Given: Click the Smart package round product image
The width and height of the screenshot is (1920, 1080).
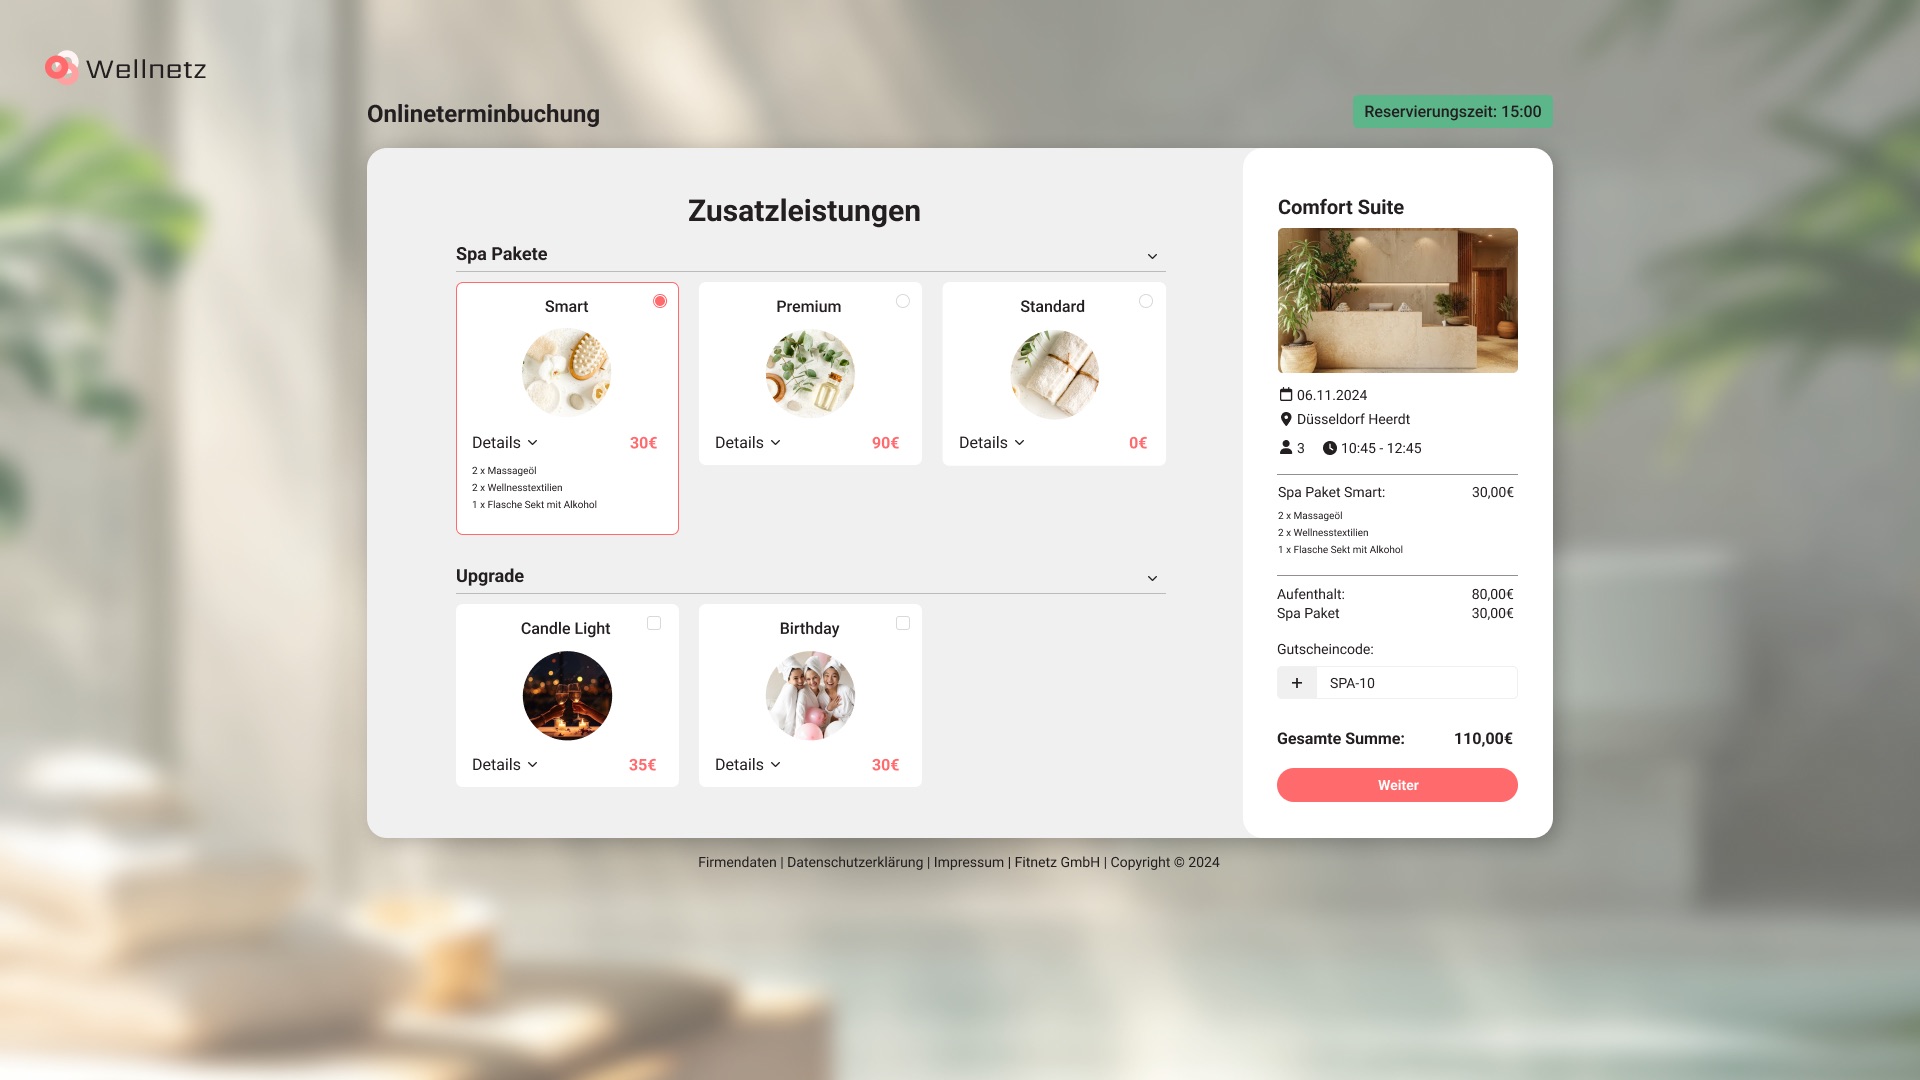Looking at the screenshot, I should pyautogui.click(x=567, y=372).
